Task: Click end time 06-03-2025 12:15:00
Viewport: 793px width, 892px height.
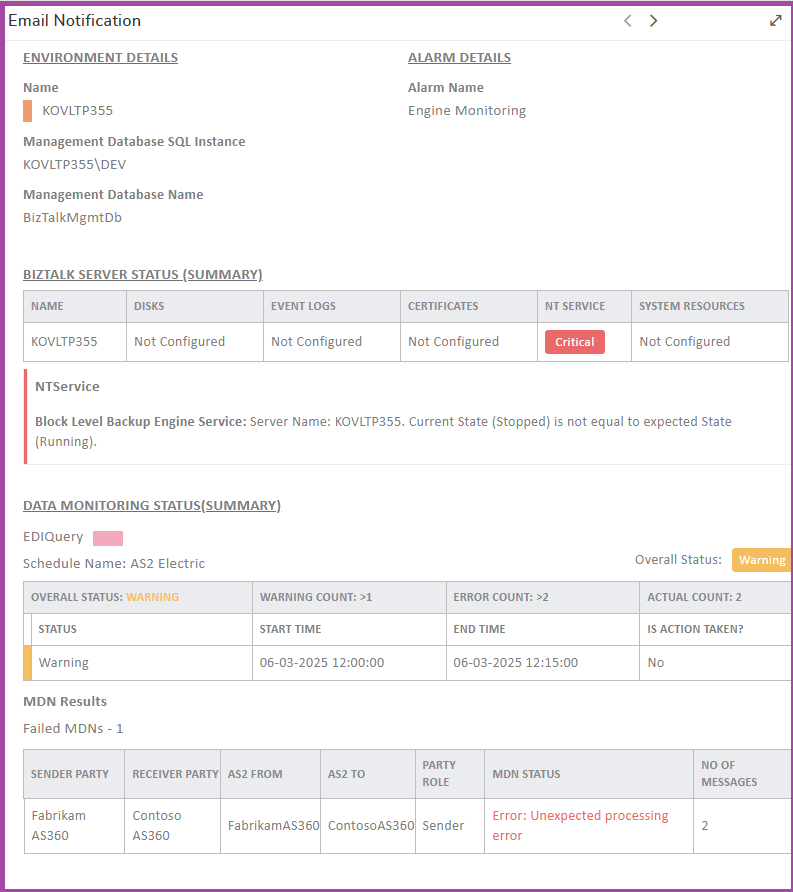Action: point(515,663)
